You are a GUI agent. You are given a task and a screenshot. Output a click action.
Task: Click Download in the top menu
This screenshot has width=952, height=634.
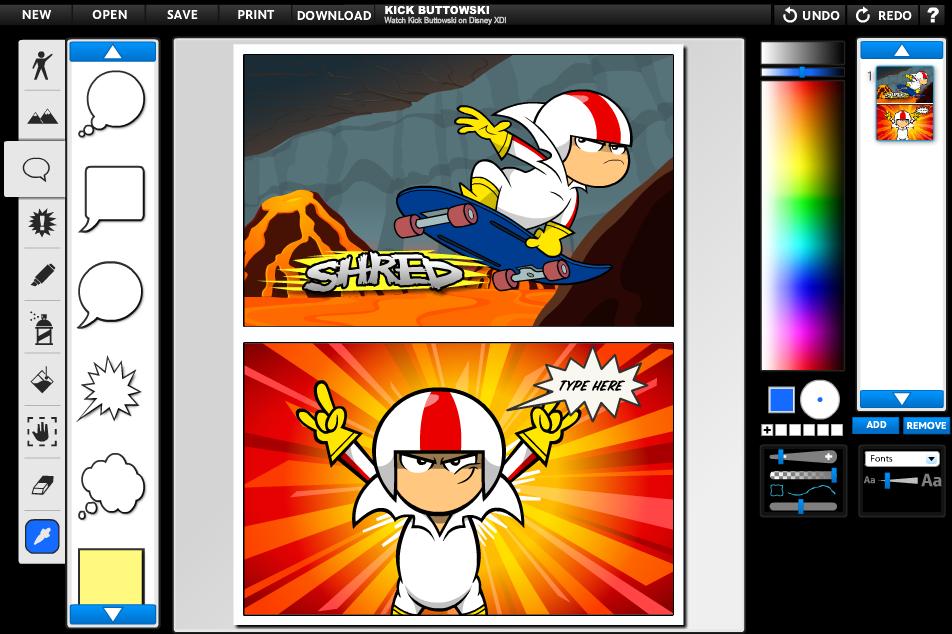coord(334,15)
